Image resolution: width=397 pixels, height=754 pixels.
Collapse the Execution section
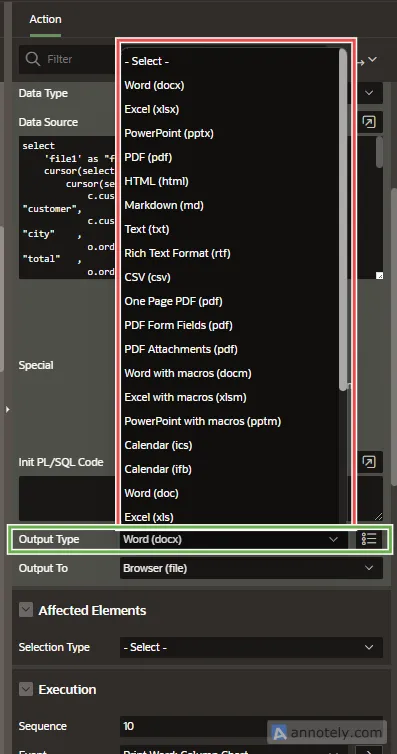pyautogui.click(x=26, y=689)
